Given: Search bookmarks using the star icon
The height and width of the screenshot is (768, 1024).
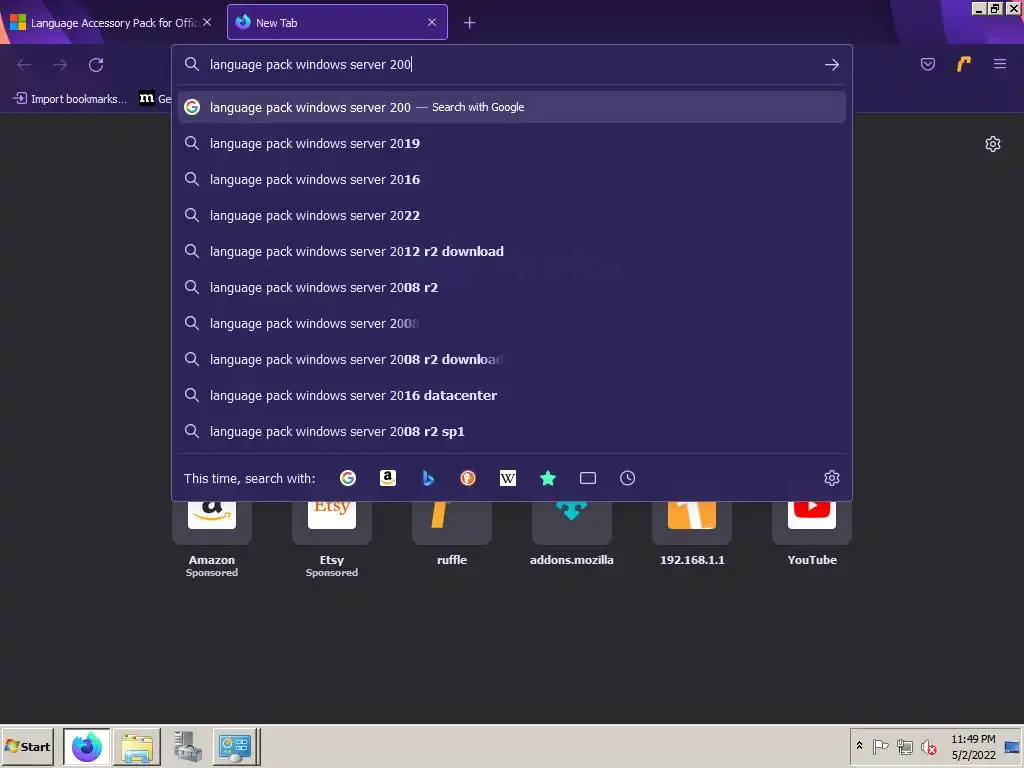Looking at the screenshot, I should (x=548, y=478).
